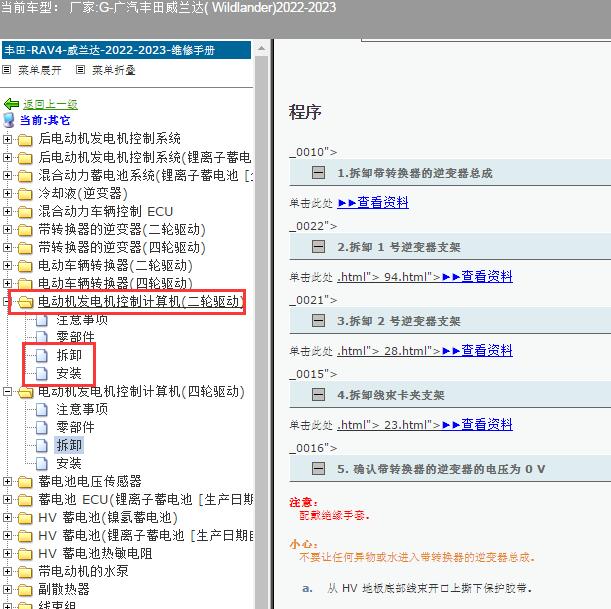Click the folder icon for 后电动机发电机控制系统

[x=25, y=139]
